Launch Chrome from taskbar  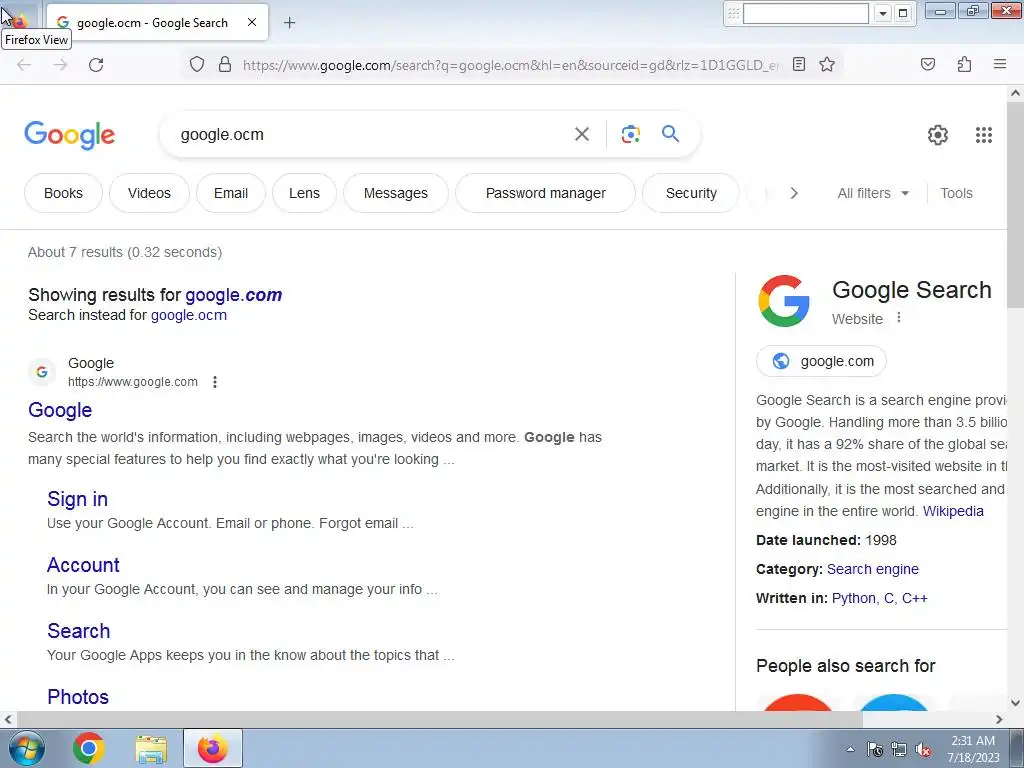pos(89,748)
